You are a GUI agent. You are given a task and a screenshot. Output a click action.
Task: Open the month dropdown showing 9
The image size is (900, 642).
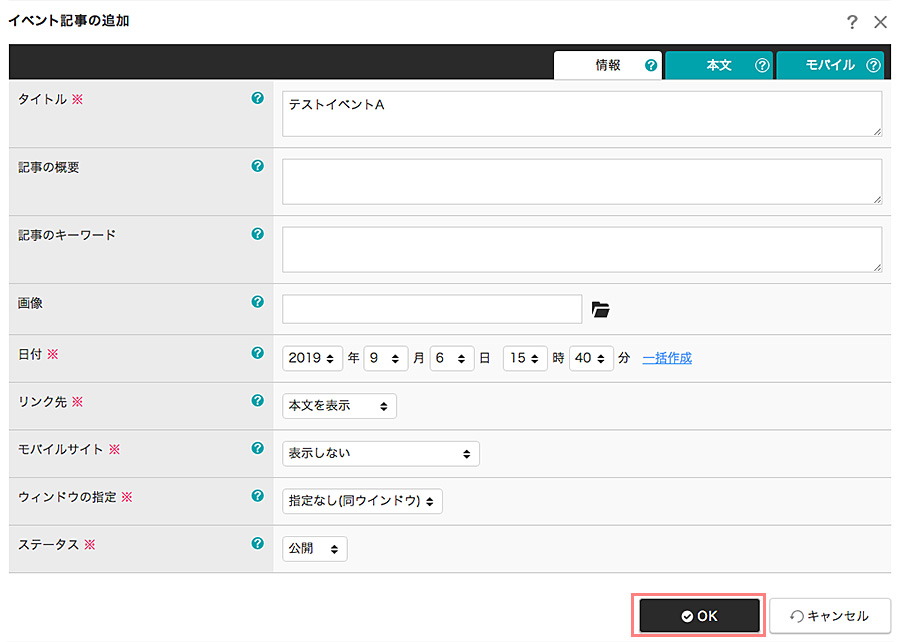pyautogui.click(x=386, y=359)
